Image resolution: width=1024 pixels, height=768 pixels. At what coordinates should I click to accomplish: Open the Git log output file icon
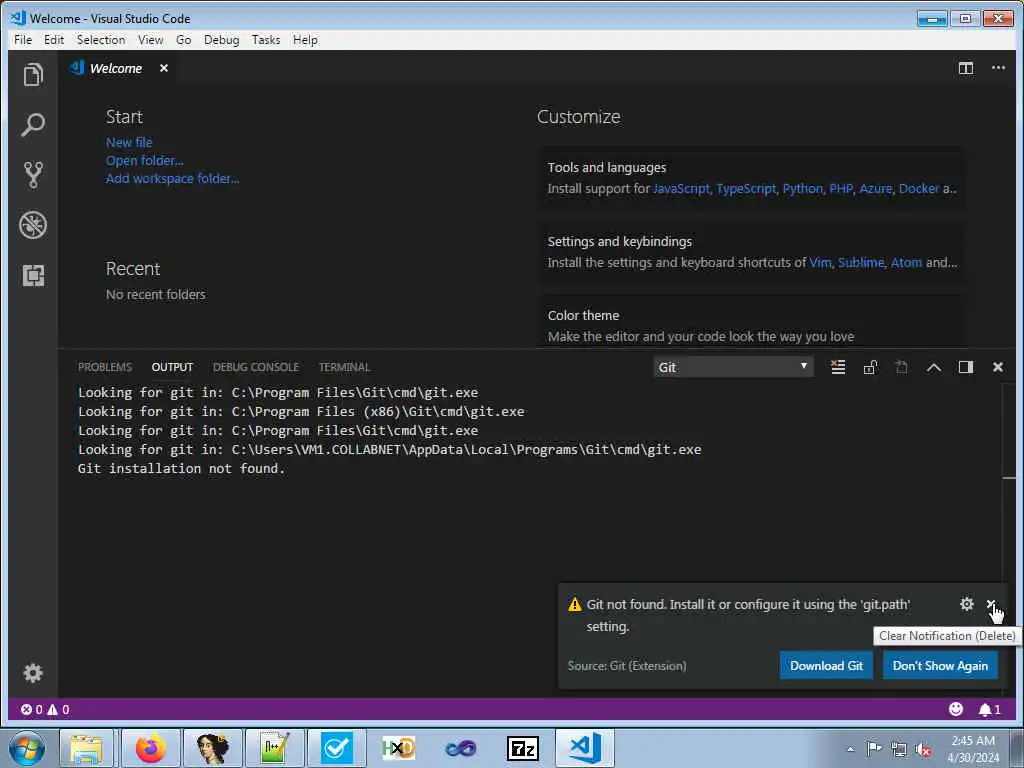pyautogui.click(x=901, y=367)
